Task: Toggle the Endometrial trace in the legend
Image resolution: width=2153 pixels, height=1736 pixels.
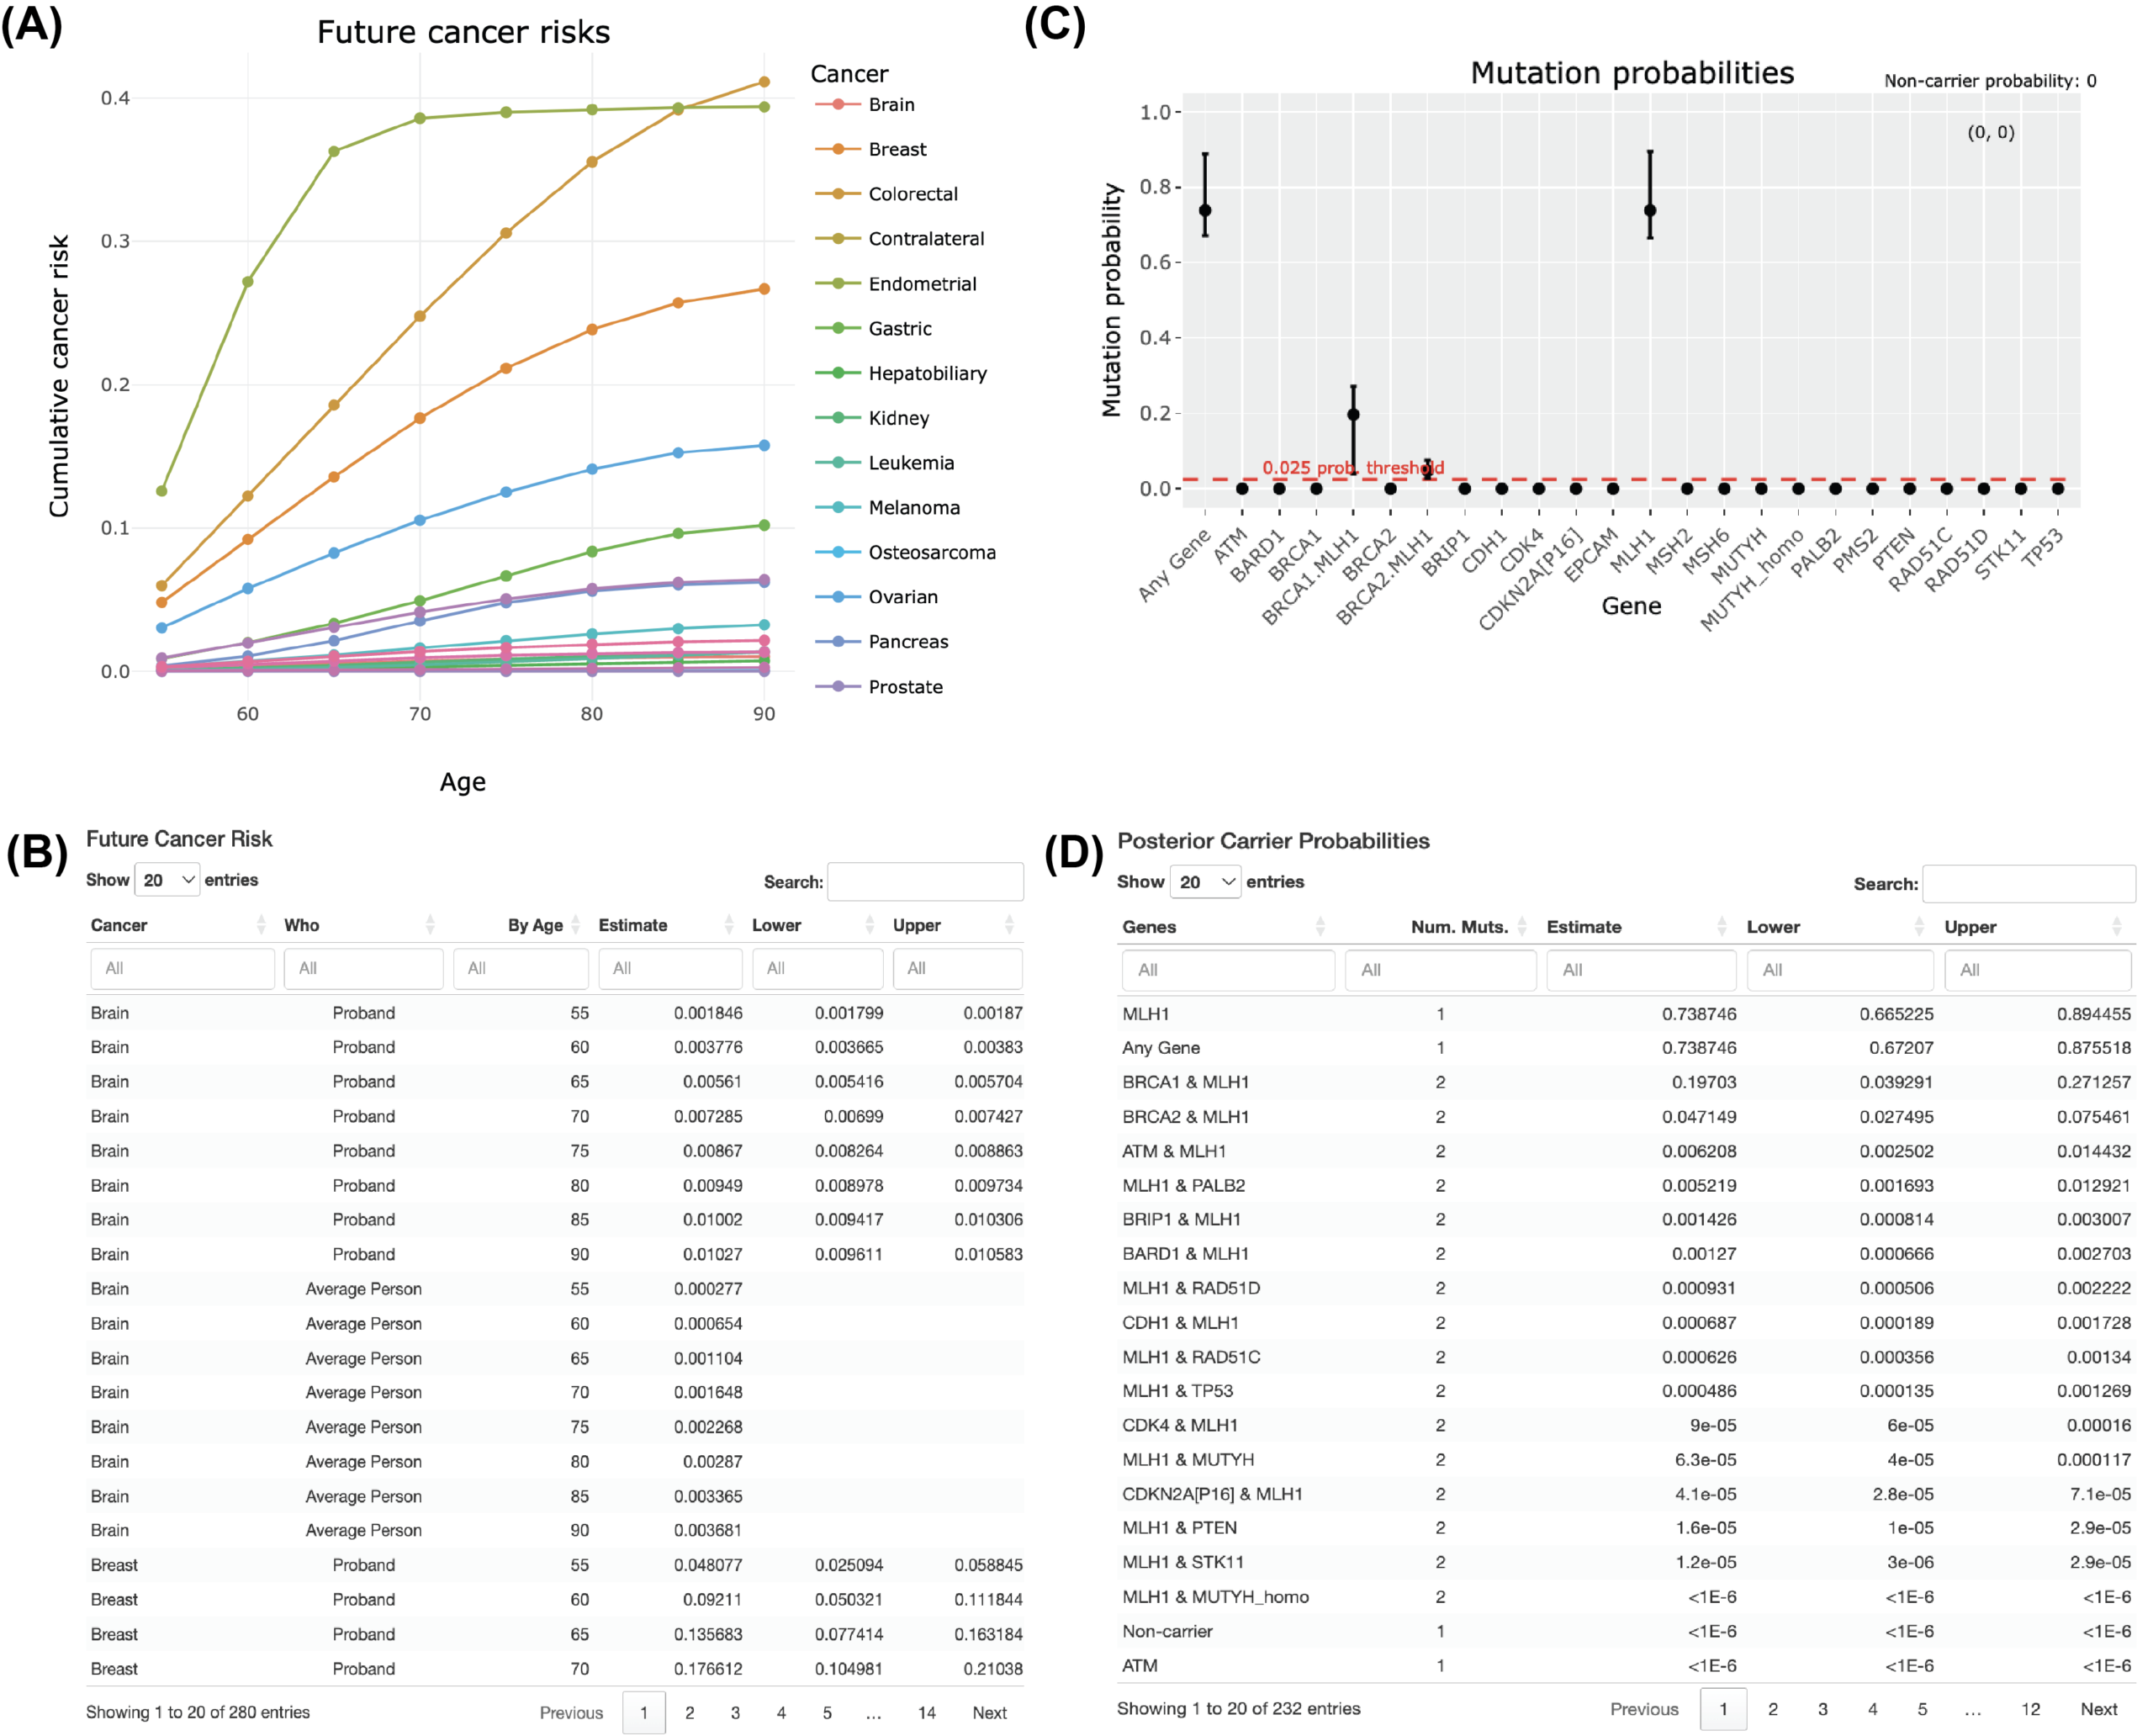Action: point(896,284)
